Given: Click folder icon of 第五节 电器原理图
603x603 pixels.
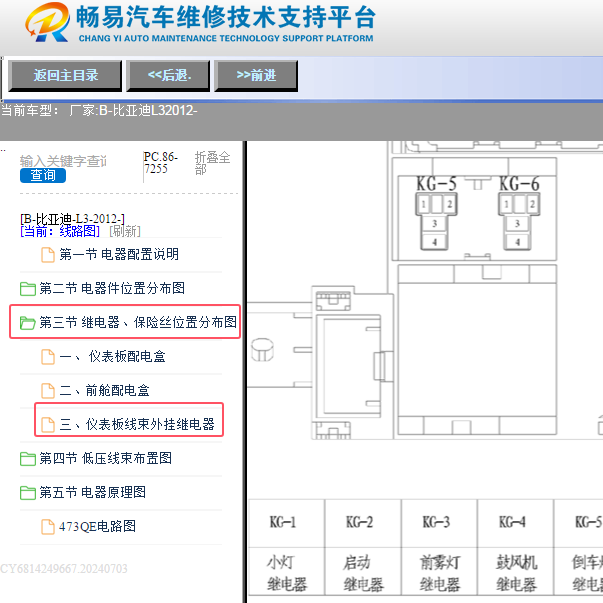Looking at the screenshot, I should (28, 493).
